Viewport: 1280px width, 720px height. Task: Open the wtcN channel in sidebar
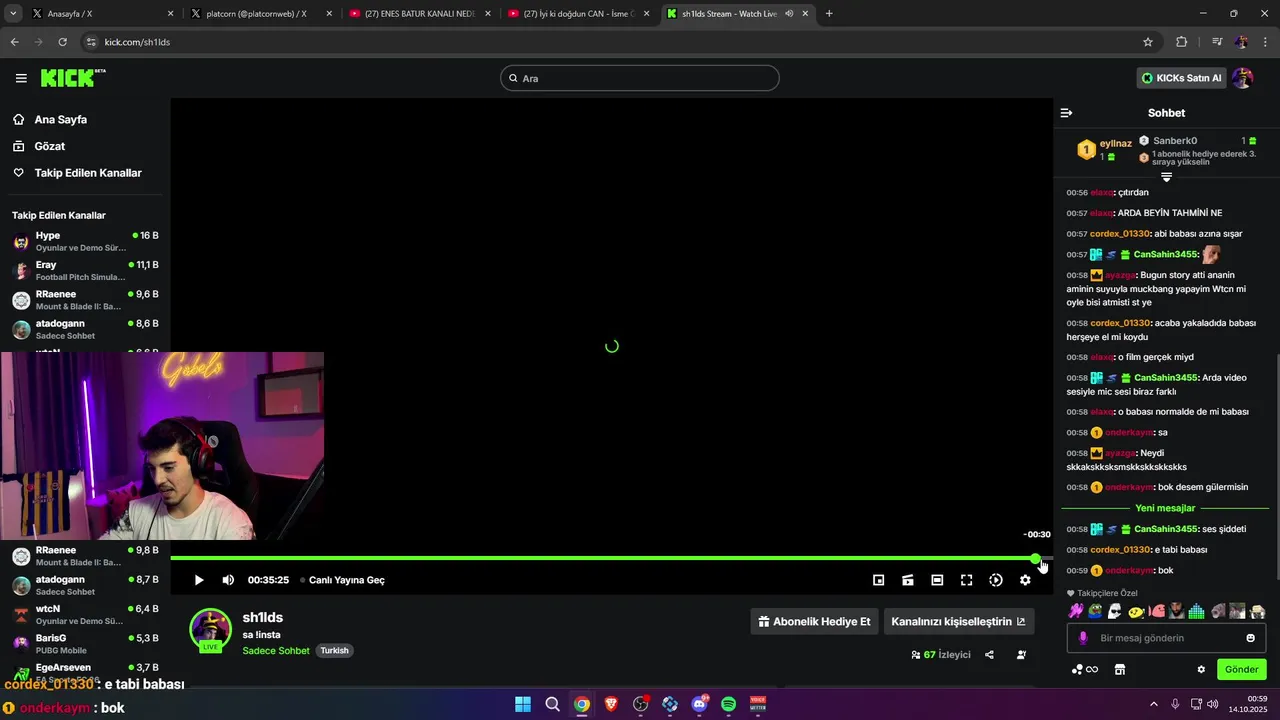pos(85,614)
